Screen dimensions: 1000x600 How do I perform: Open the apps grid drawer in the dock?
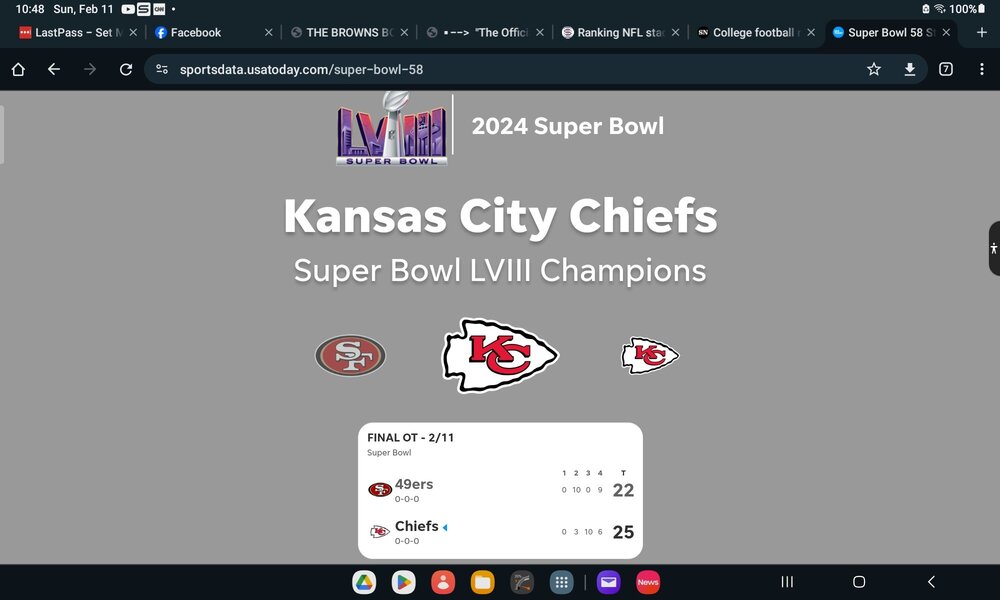tap(561, 582)
